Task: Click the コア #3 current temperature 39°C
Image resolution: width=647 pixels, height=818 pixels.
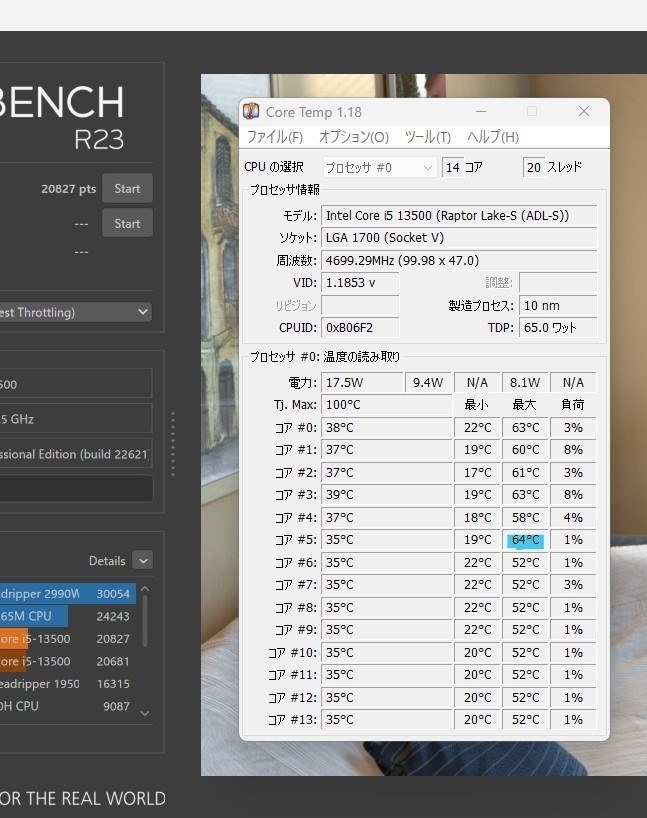Action: (x=386, y=495)
